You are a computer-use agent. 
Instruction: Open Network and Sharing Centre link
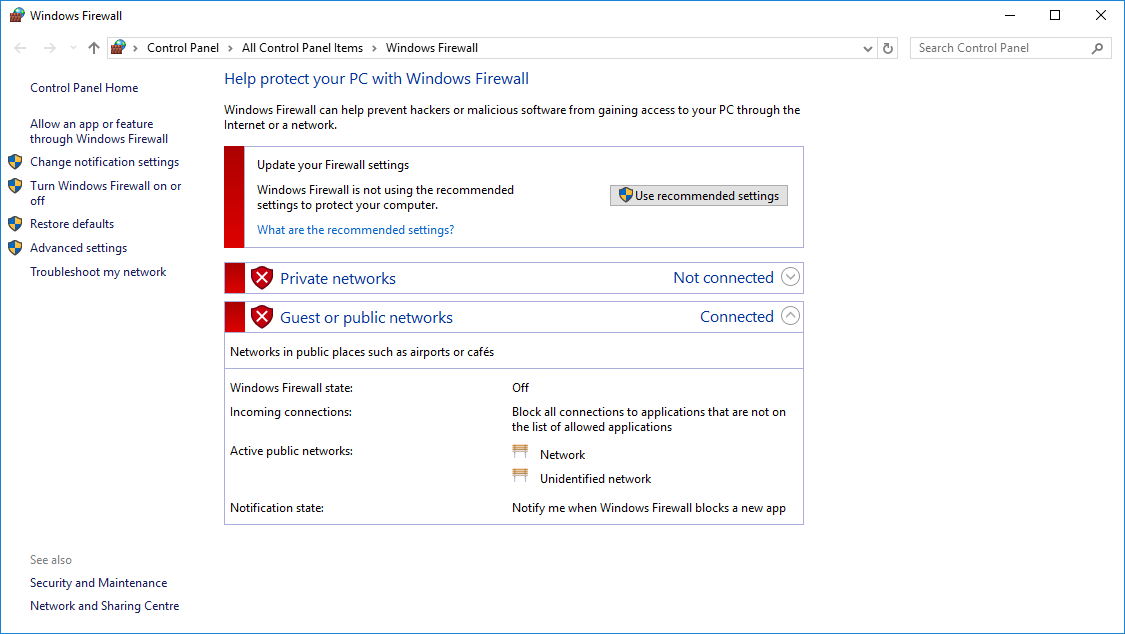105,606
